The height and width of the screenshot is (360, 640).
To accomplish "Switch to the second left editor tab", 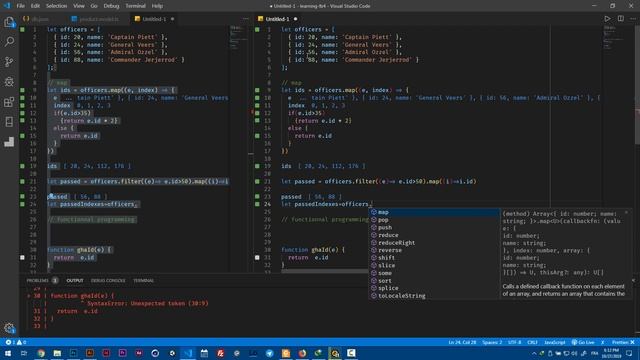I will [98, 19].
